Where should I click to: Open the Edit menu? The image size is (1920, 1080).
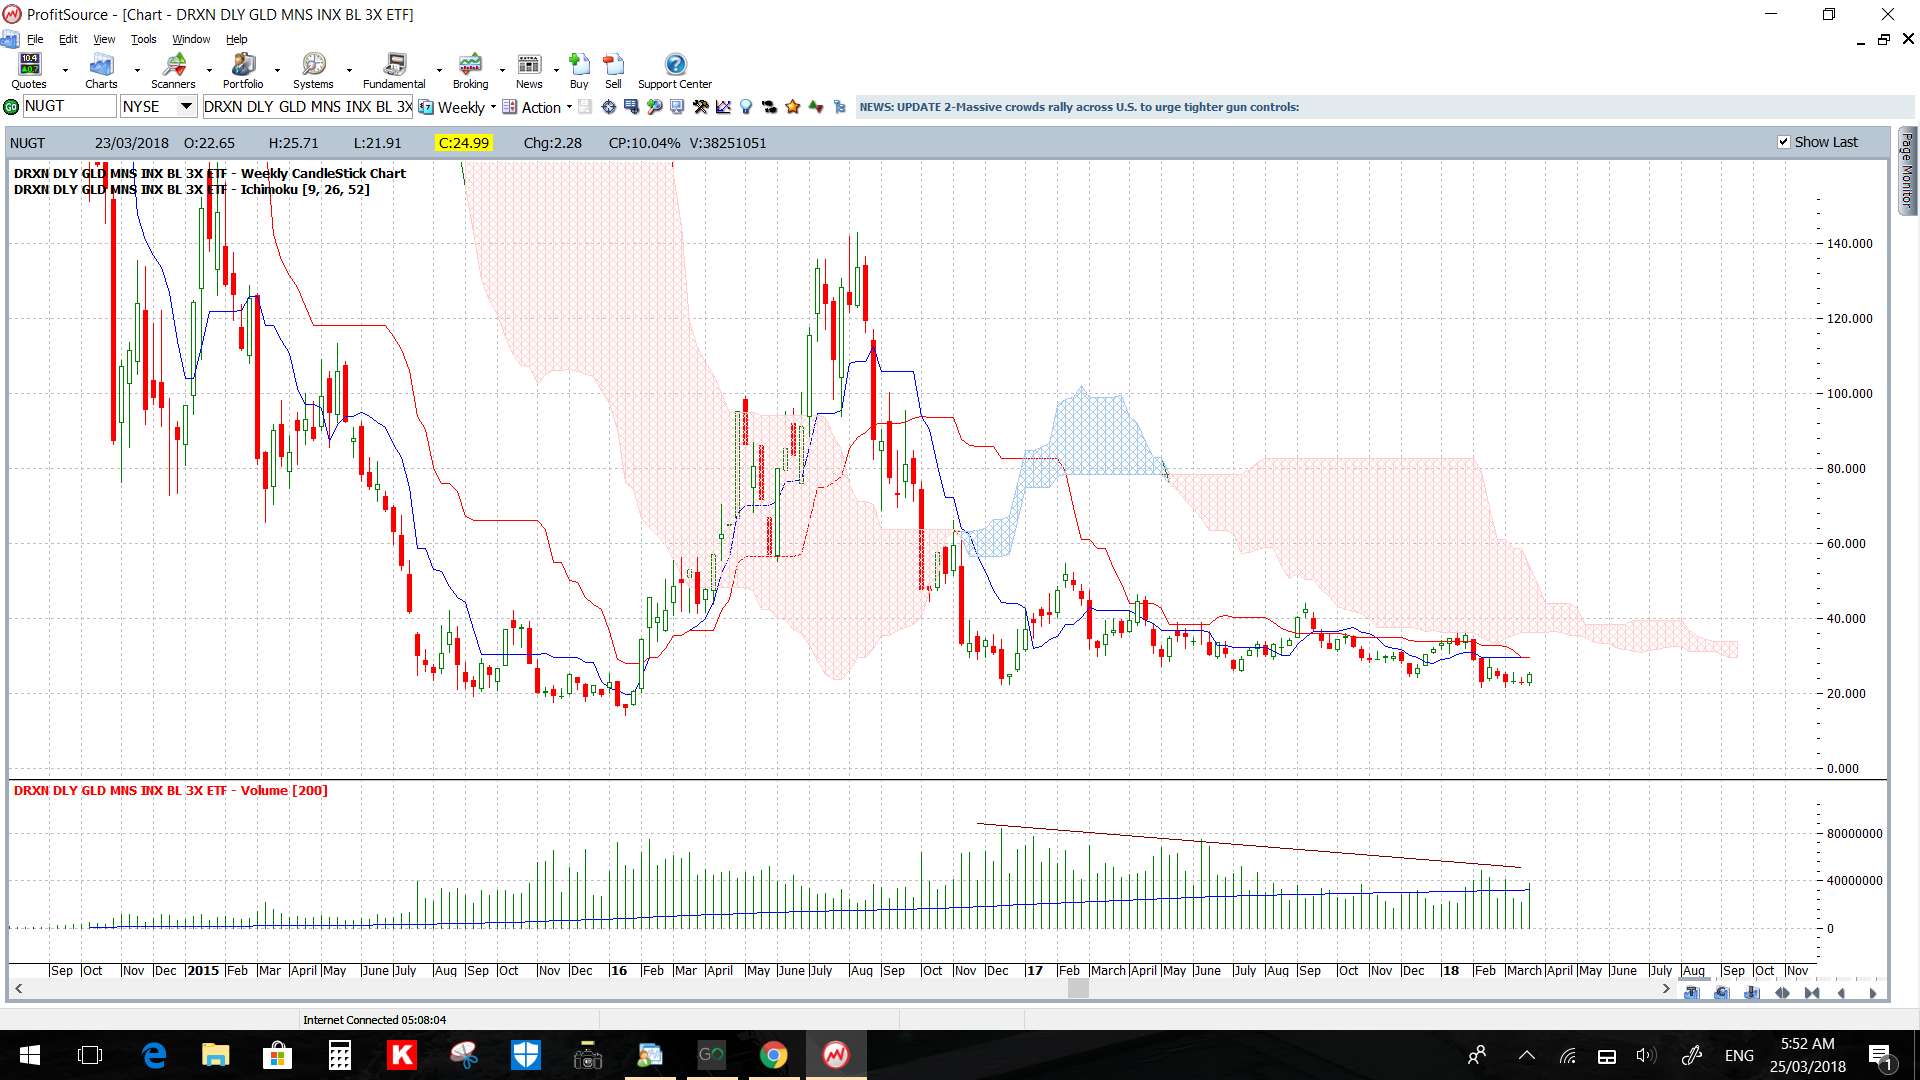(x=68, y=39)
